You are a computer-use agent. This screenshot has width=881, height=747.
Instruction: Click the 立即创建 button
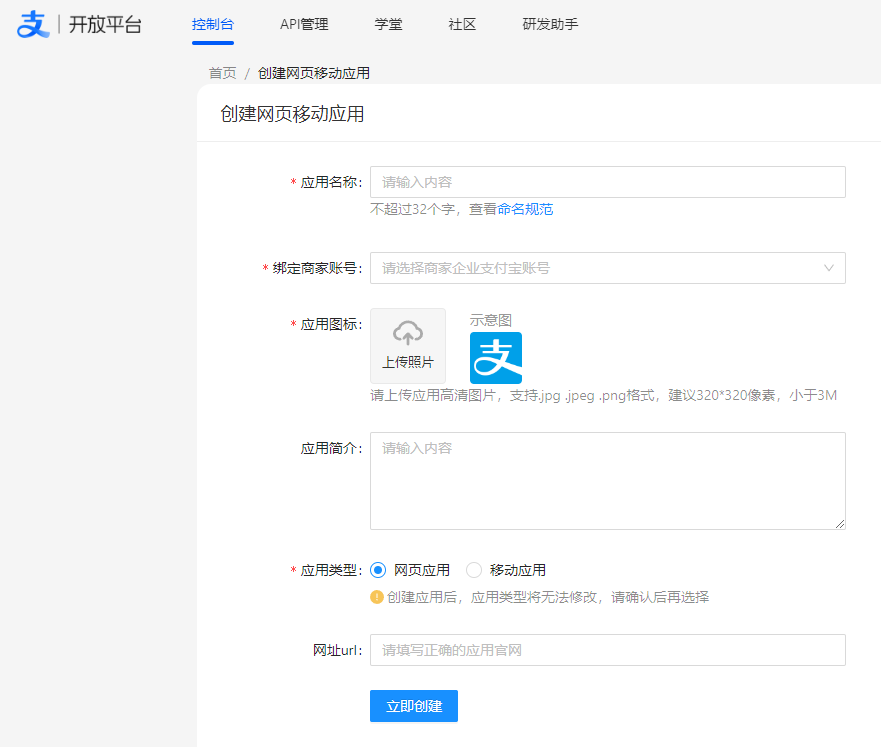pos(414,706)
